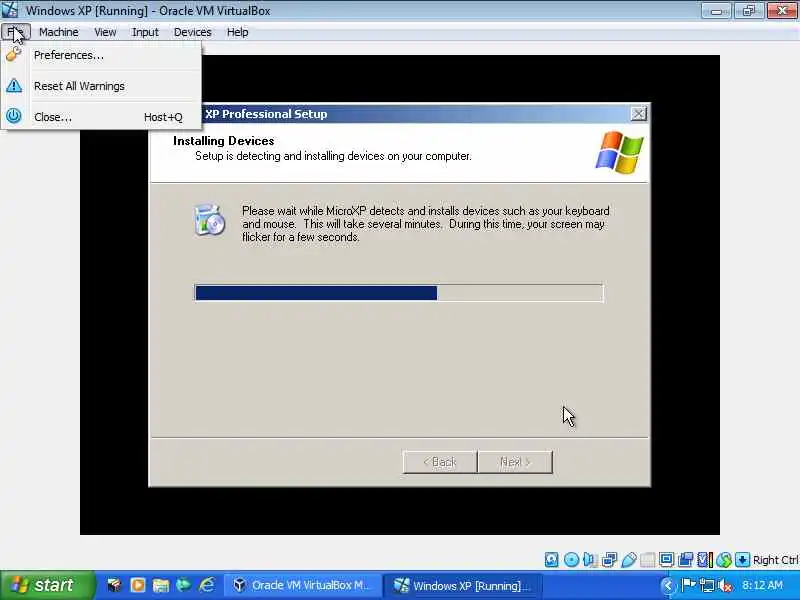This screenshot has width=800, height=600.
Task: Open the folder icon in quick launch
Action: point(161,585)
